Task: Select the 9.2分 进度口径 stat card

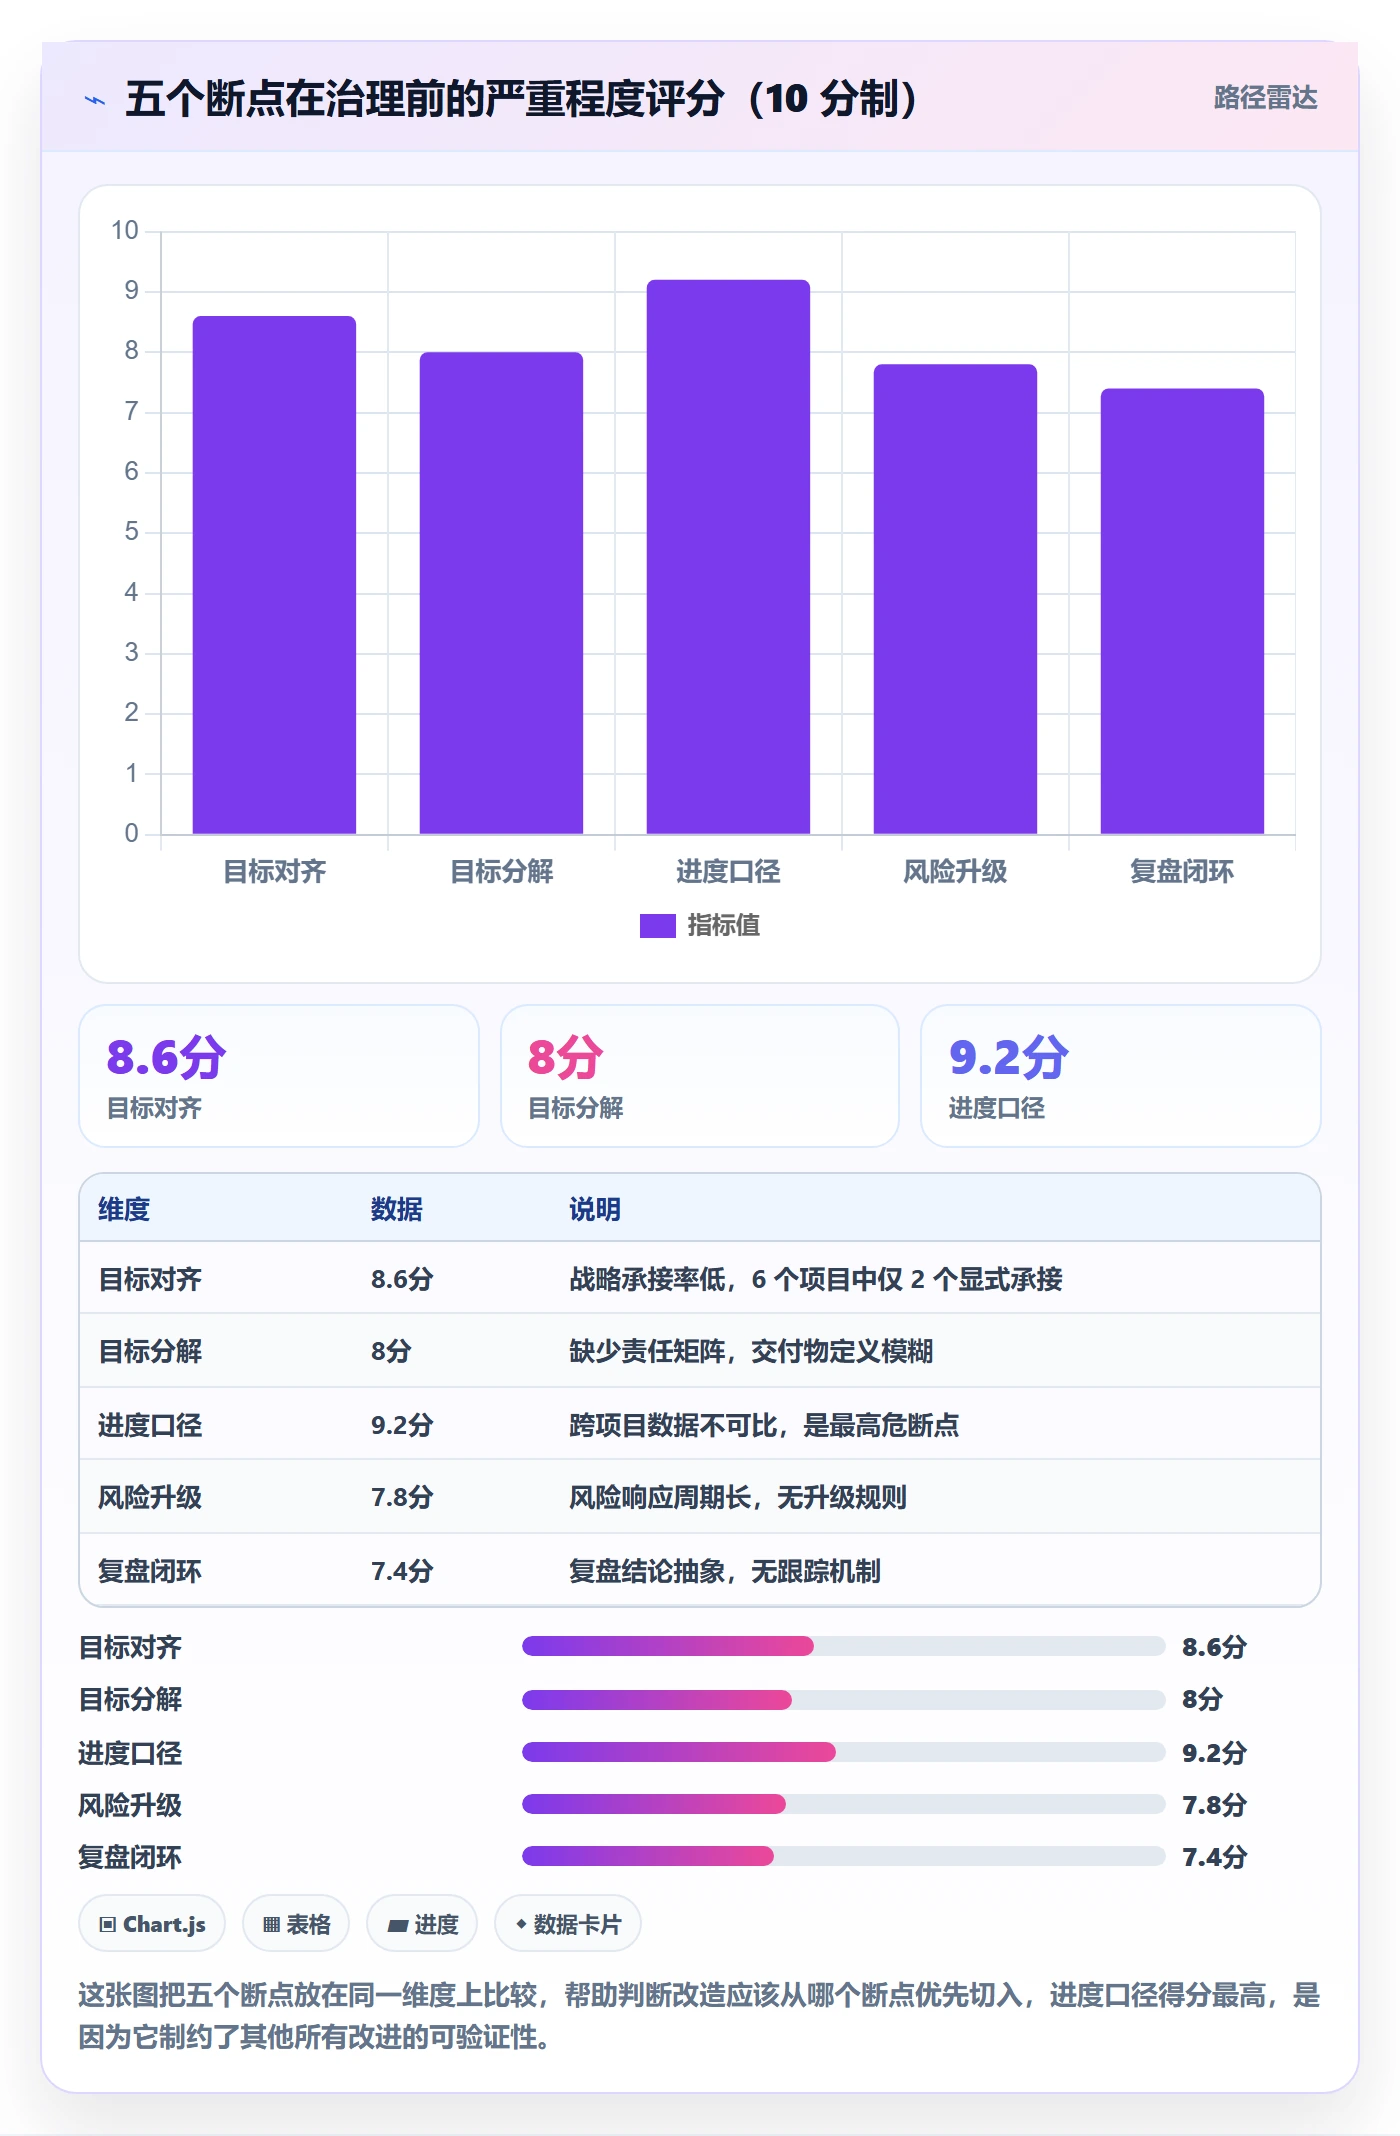Action: tap(1121, 1076)
